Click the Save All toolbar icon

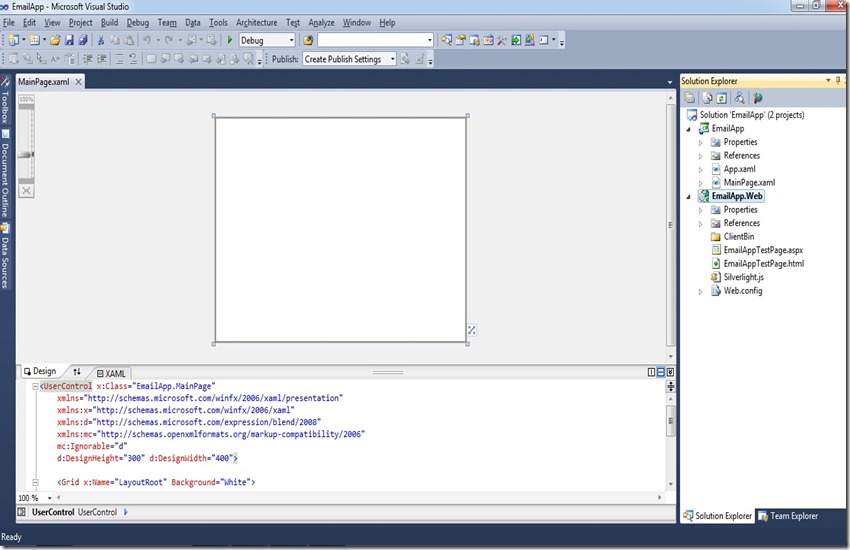tap(83, 40)
